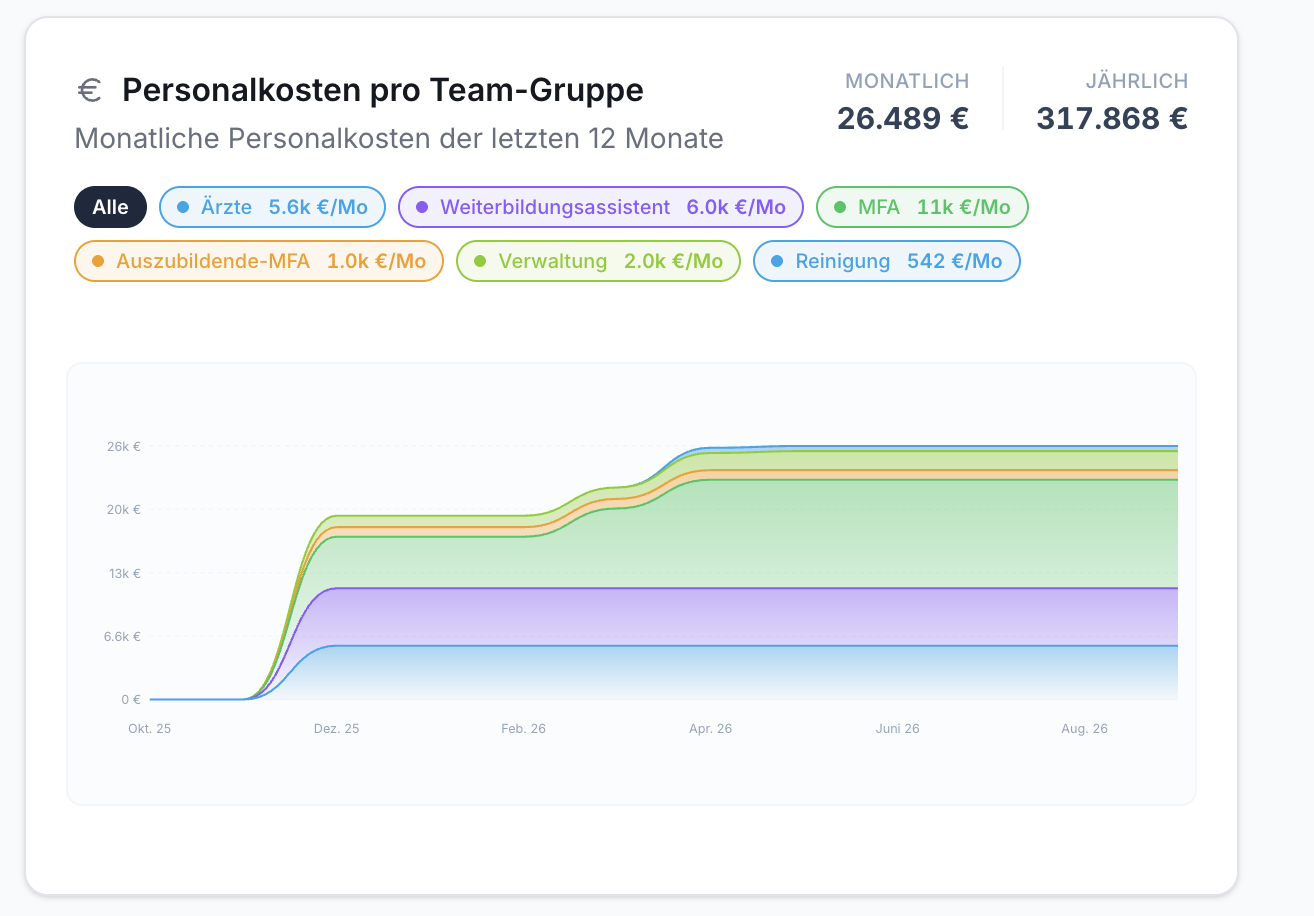Toggle the Verwaltung 2.0k €/Mo filter

[x=598, y=261]
